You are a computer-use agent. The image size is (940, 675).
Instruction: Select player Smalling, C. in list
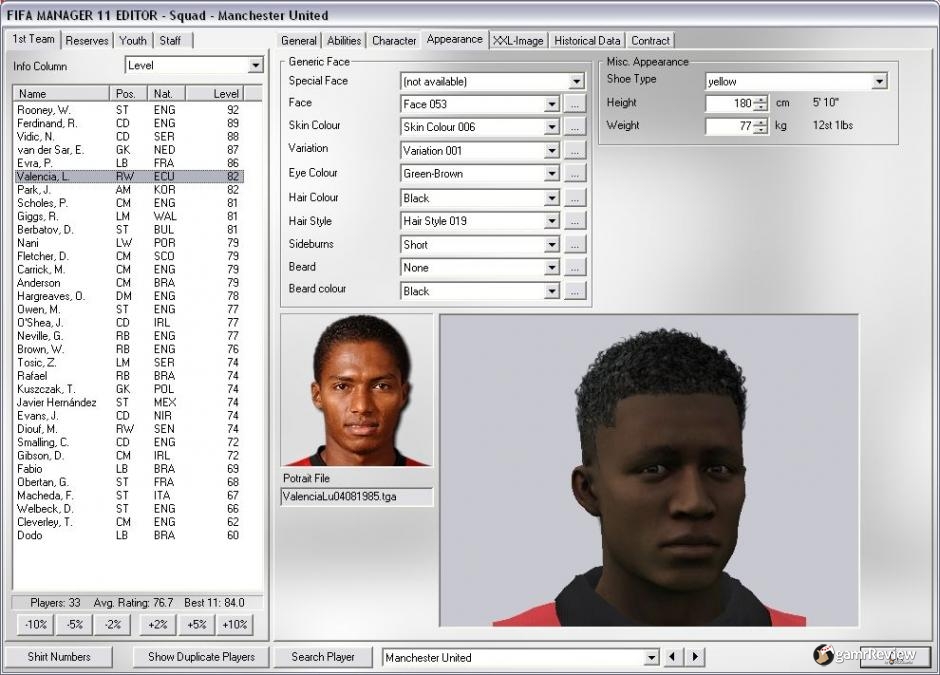[x=129, y=442]
